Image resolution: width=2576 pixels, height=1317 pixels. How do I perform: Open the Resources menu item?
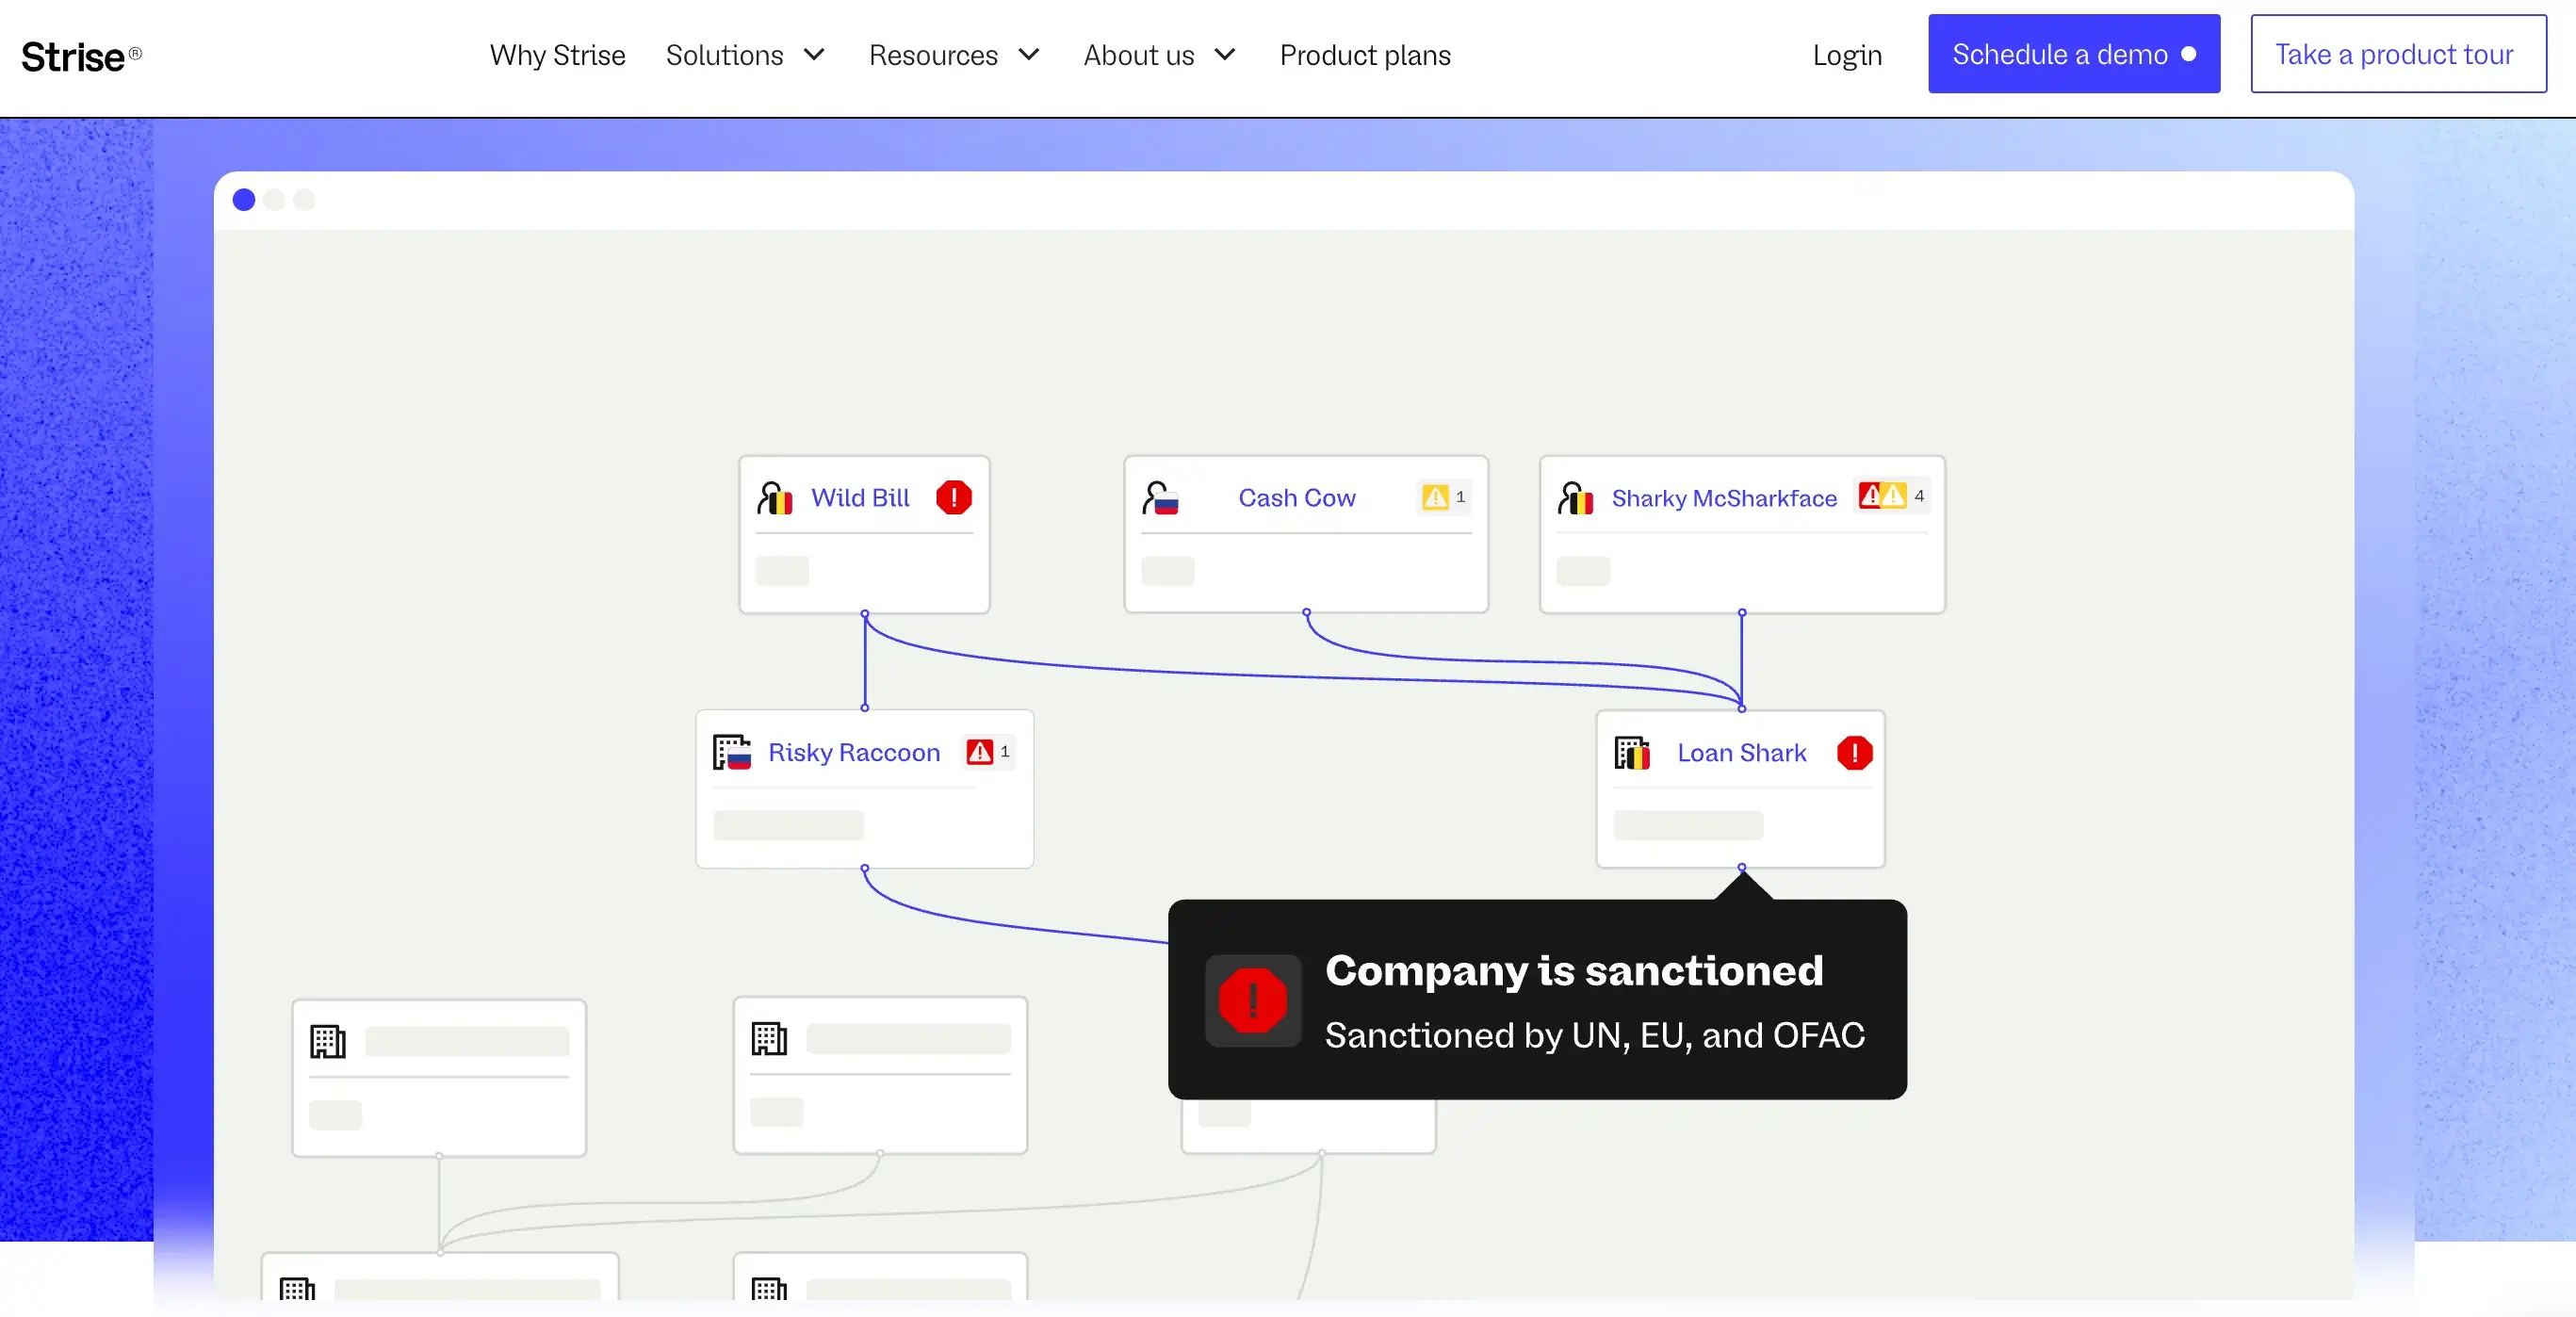click(932, 55)
